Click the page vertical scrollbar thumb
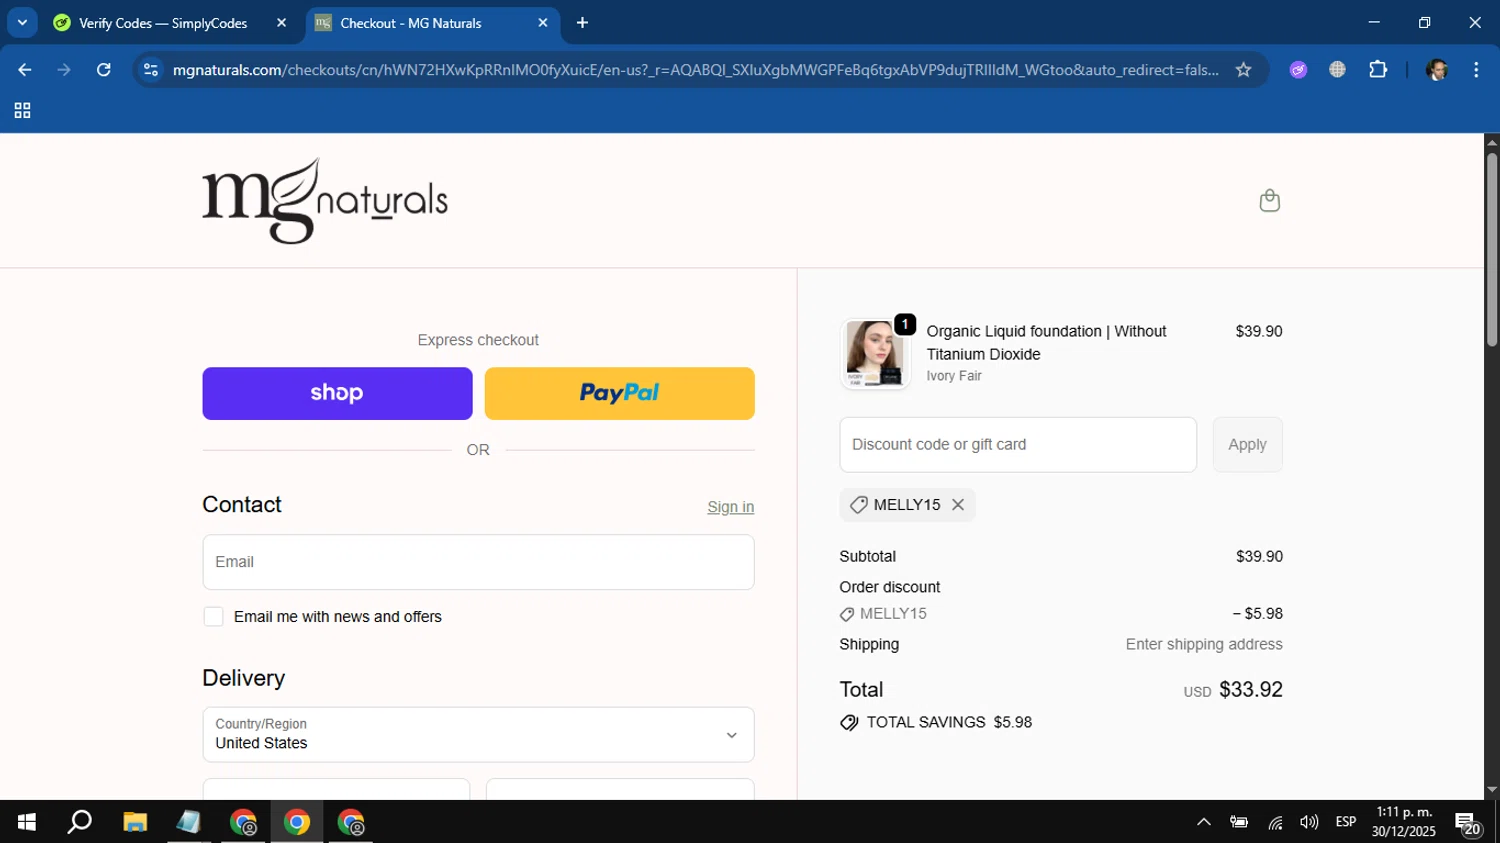Image resolution: width=1500 pixels, height=843 pixels. (1491, 250)
